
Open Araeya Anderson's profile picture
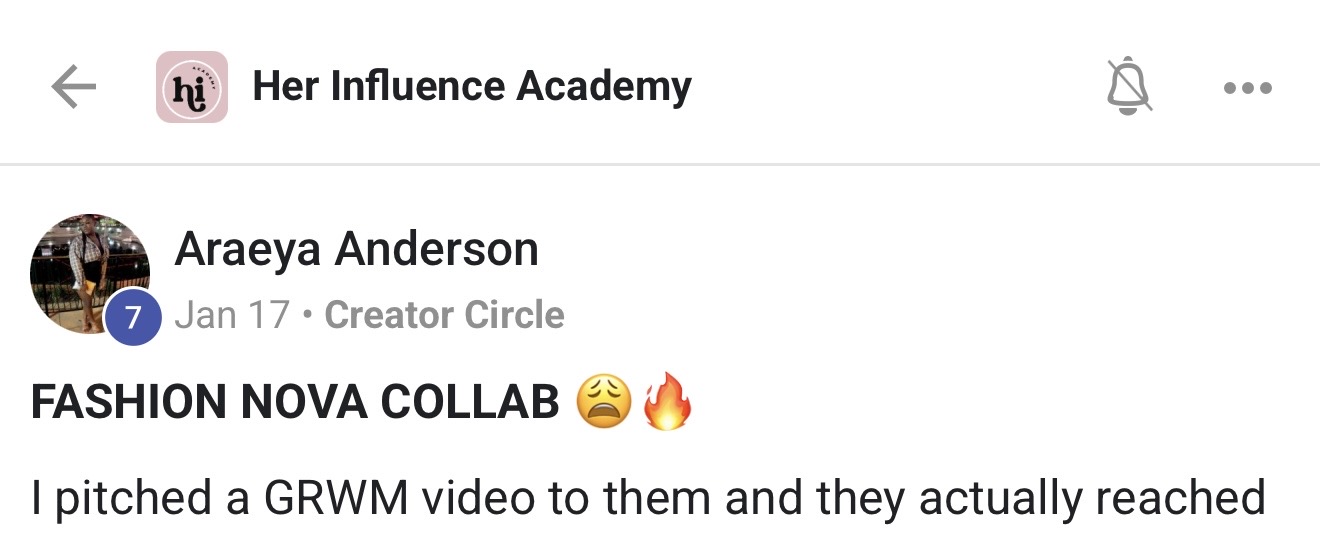90,273
